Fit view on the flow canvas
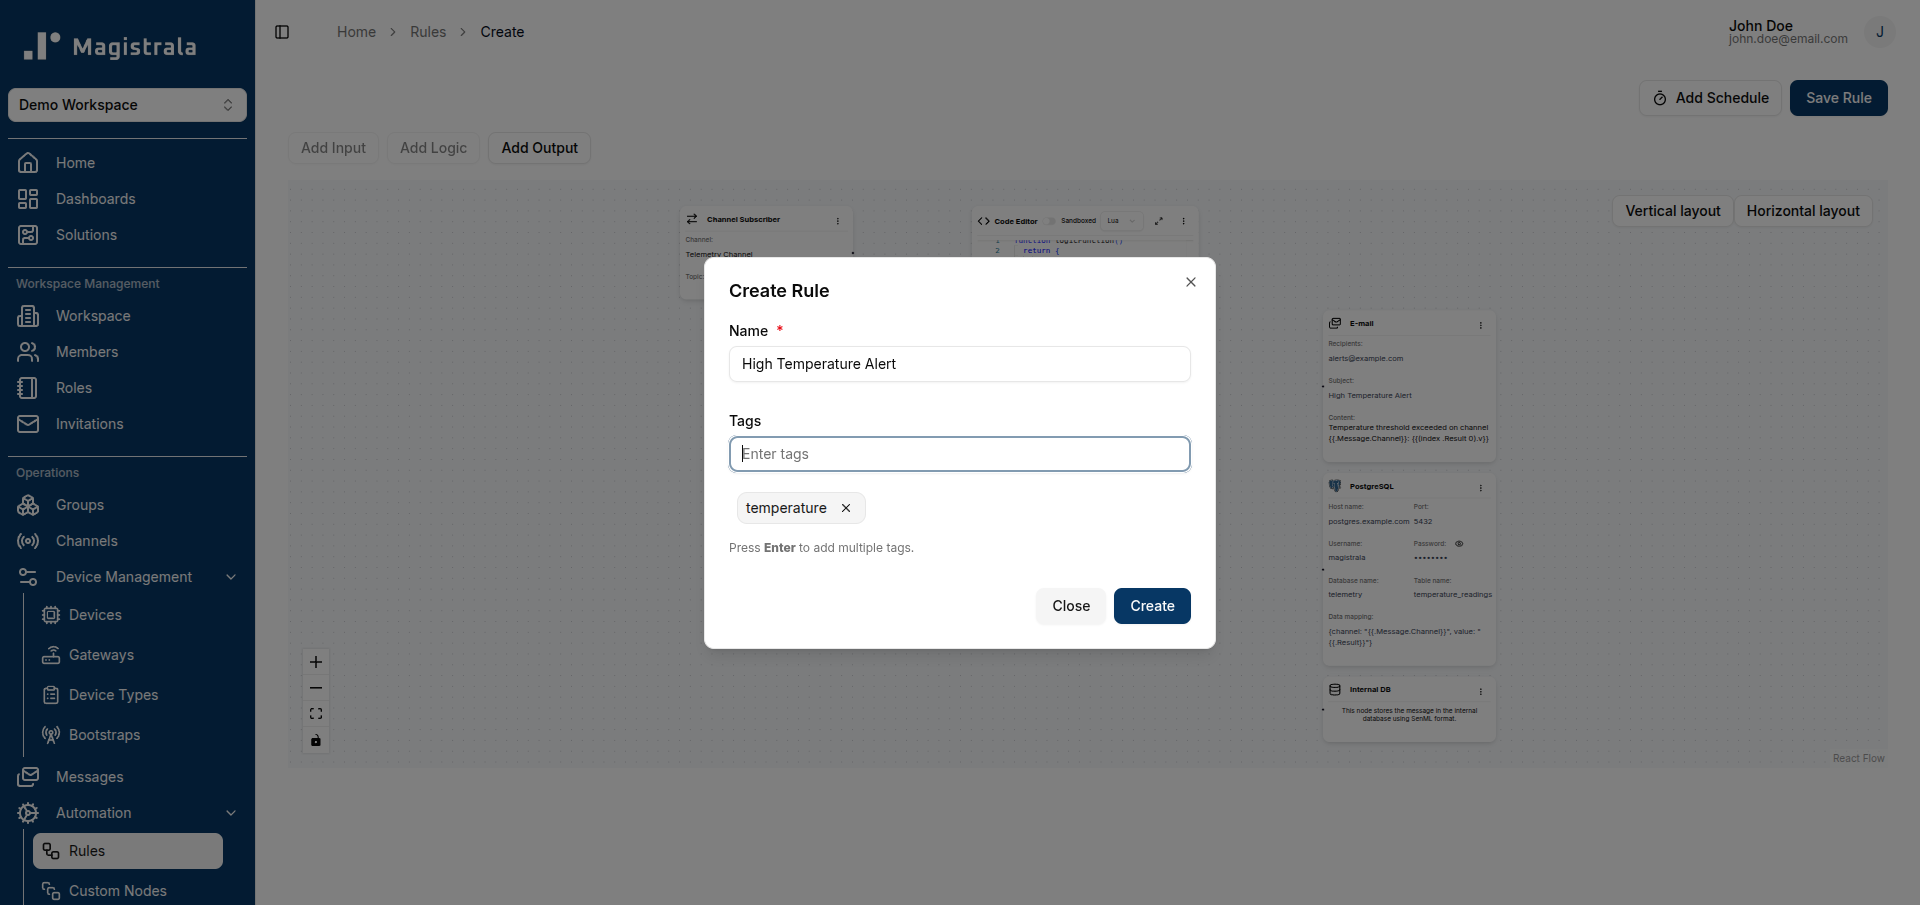Image resolution: width=1920 pixels, height=905 pixels. [x=316, y=714]
